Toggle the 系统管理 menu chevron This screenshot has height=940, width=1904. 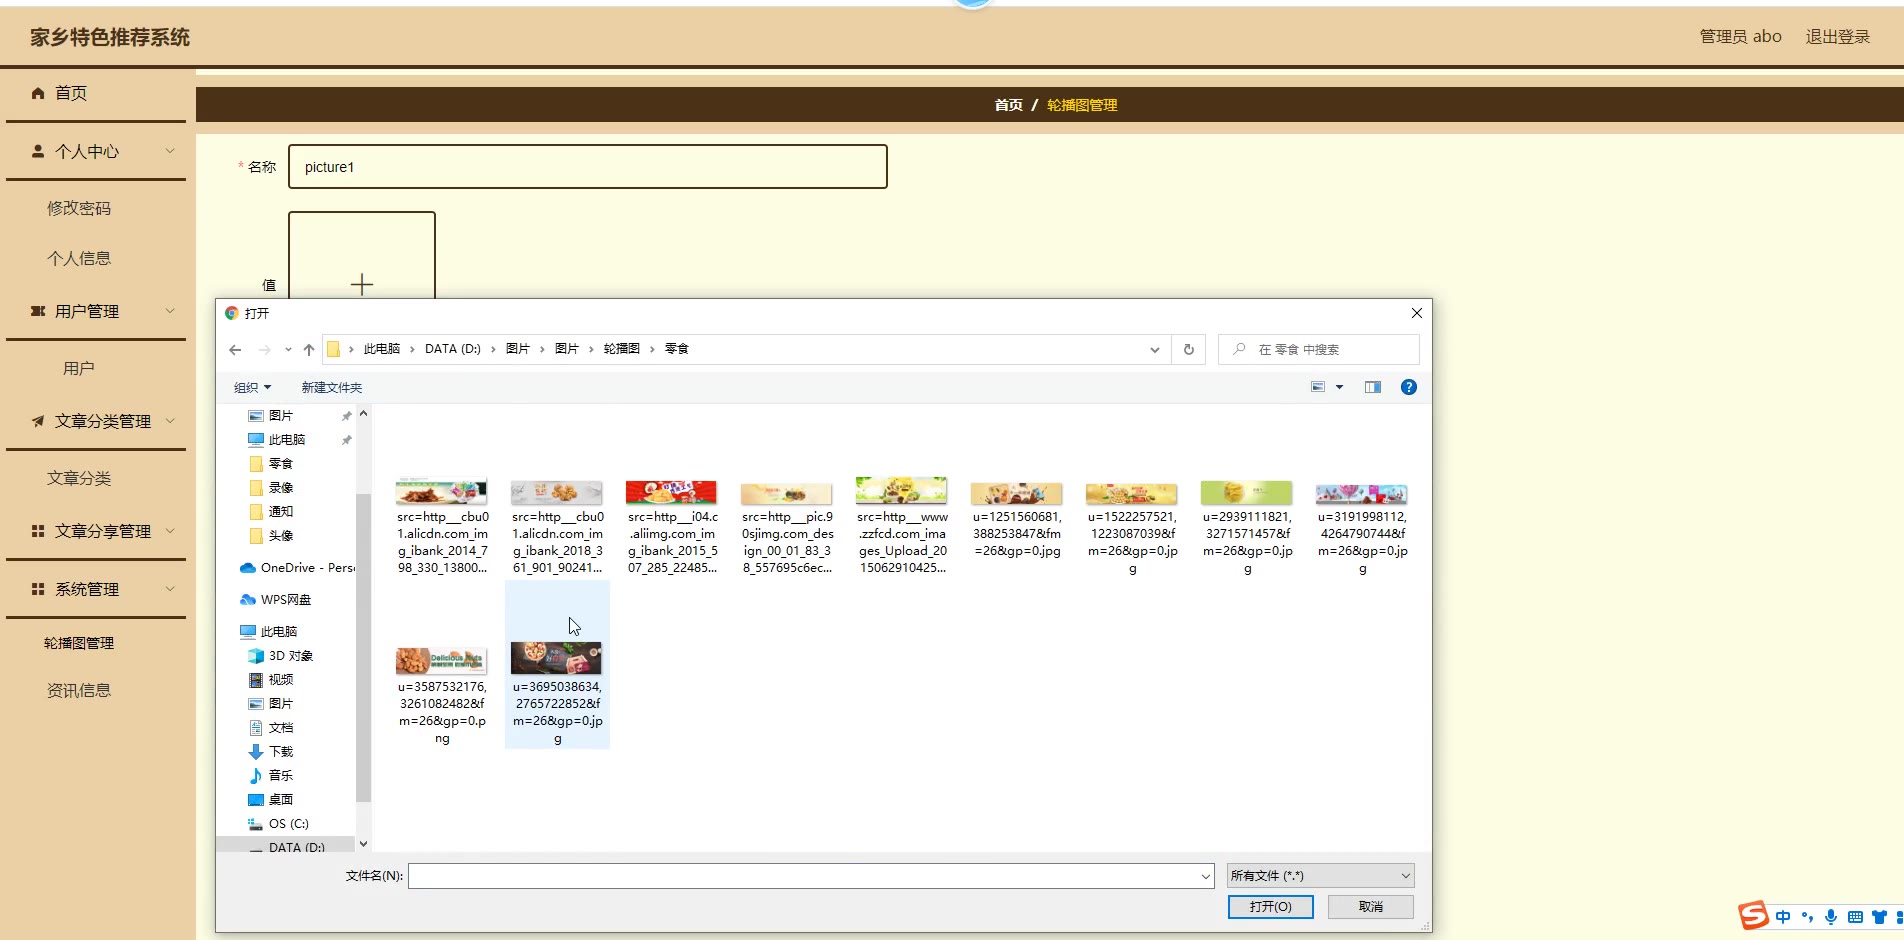click(x=170, y=589)
